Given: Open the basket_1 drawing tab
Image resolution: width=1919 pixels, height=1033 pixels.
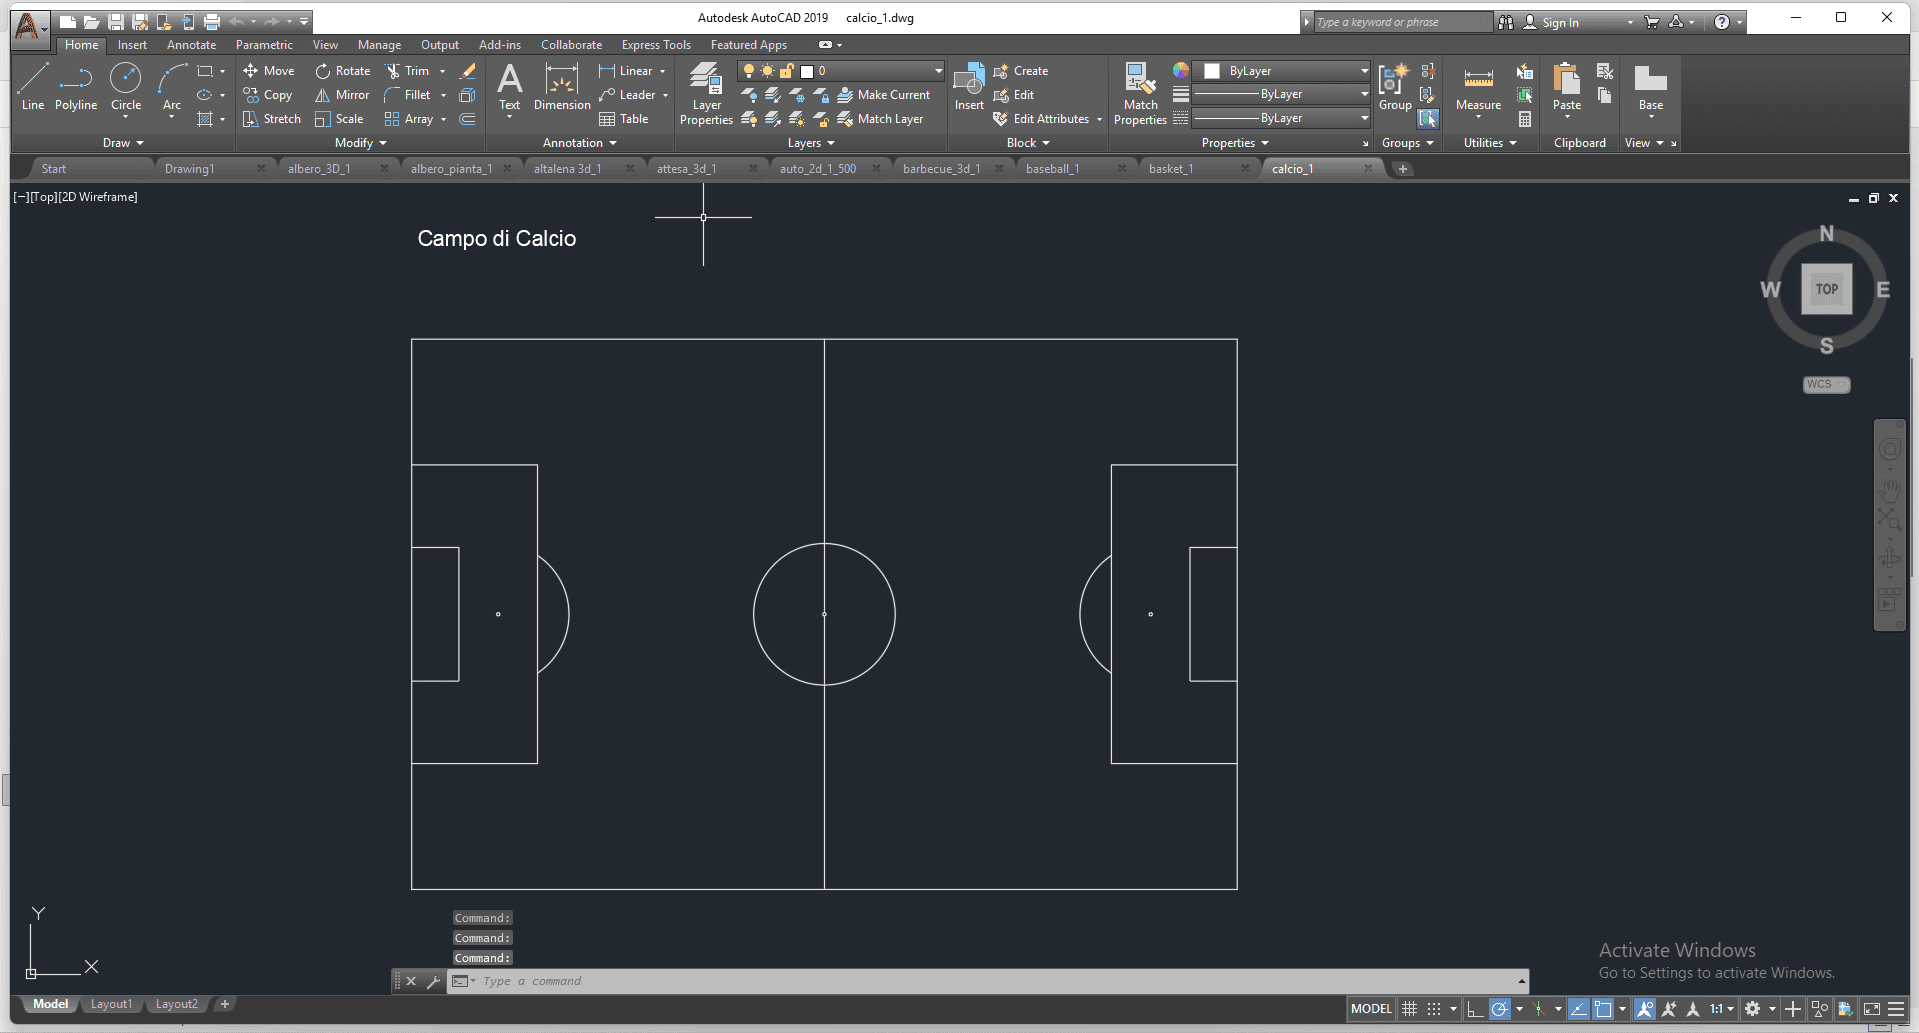Looking at the screenshot, I should tap(1171, 169).
